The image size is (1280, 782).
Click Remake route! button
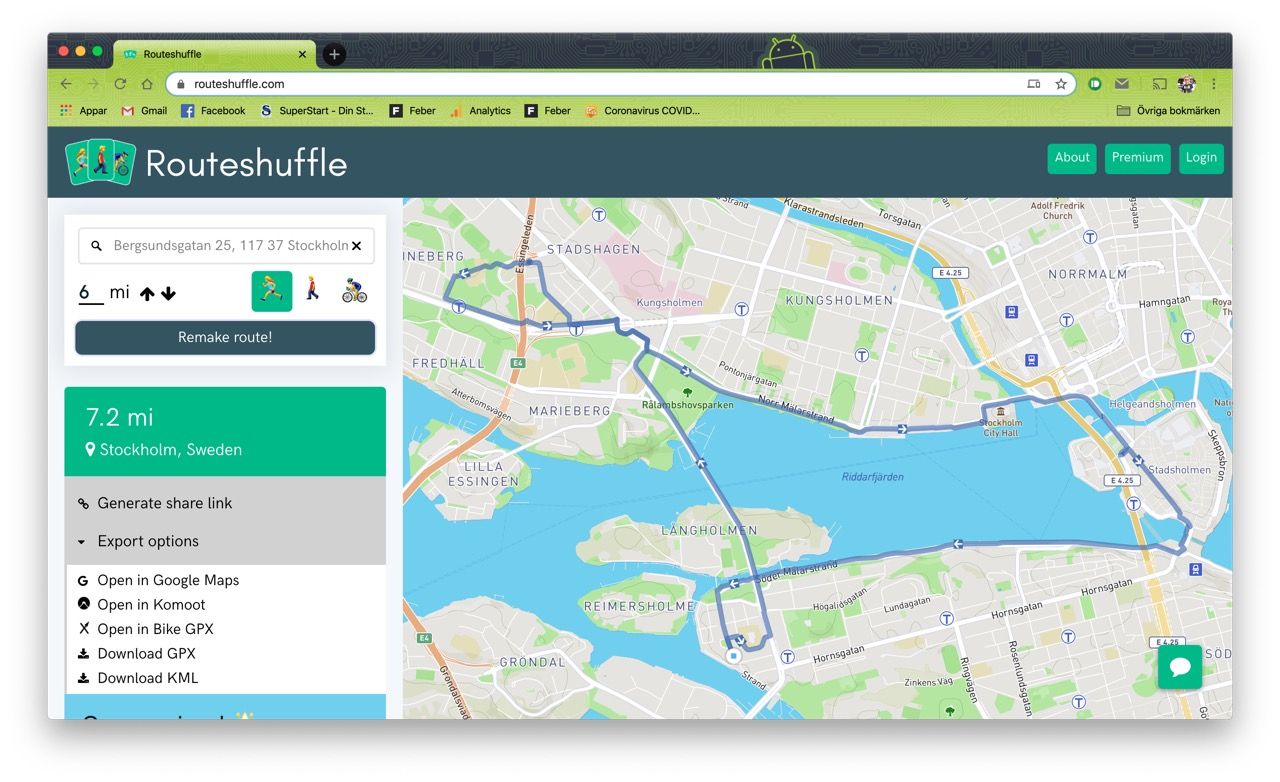[x=225, y=337]
